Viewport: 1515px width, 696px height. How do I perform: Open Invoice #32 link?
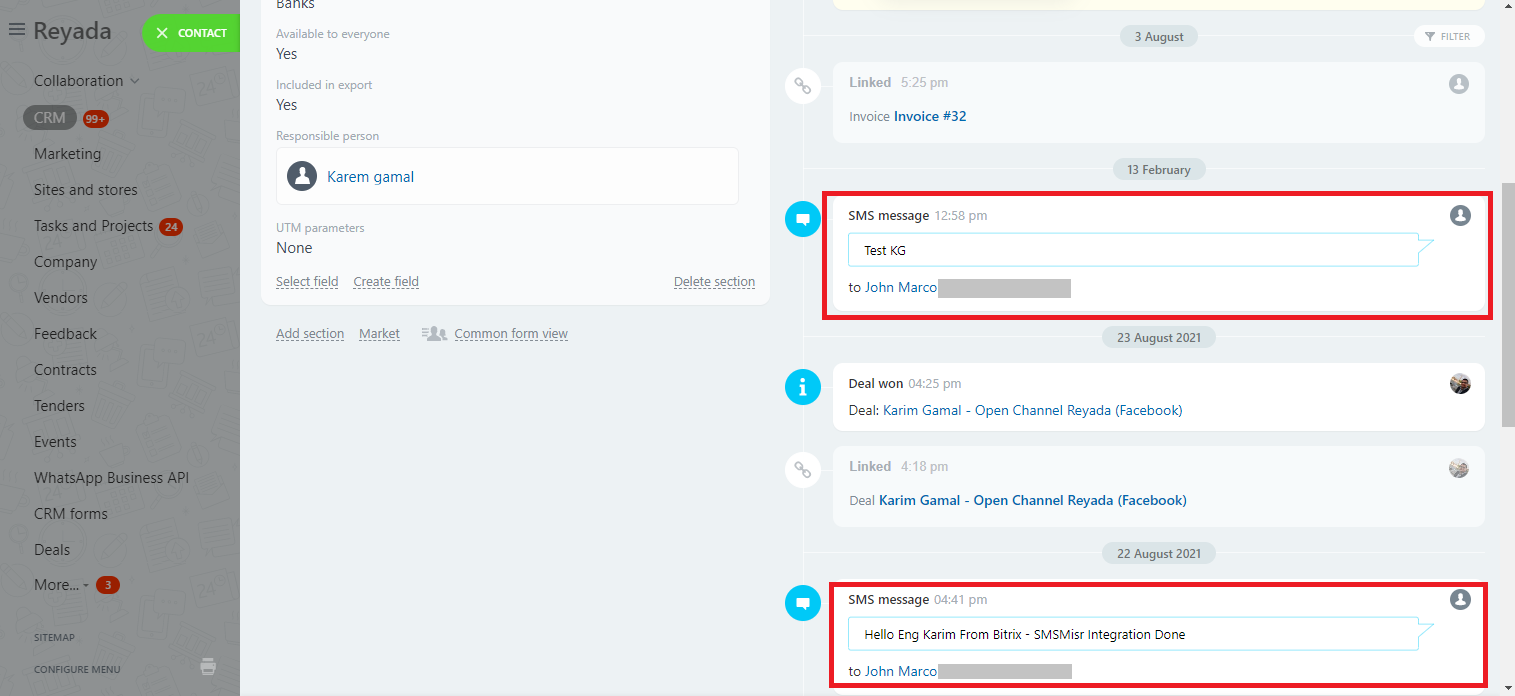coord(929,117)
